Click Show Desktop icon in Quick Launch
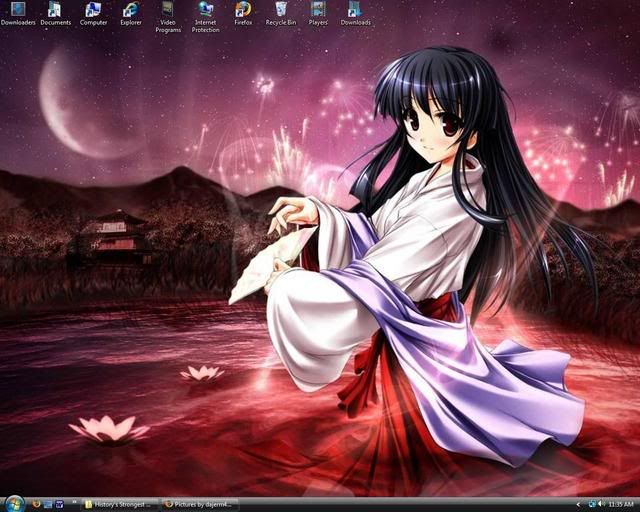The height and width of the screenshot is (512, 640). pos(48,504)
